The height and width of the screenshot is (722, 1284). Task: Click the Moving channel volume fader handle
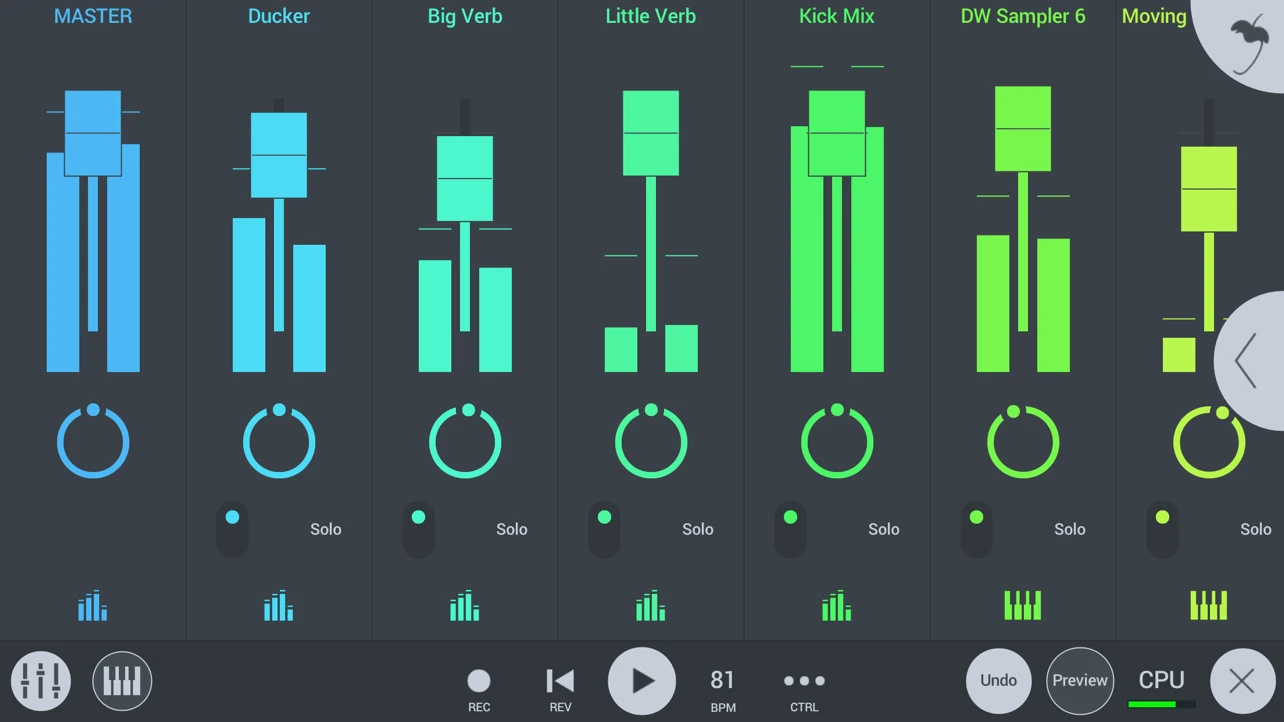tap(1209, 189)
